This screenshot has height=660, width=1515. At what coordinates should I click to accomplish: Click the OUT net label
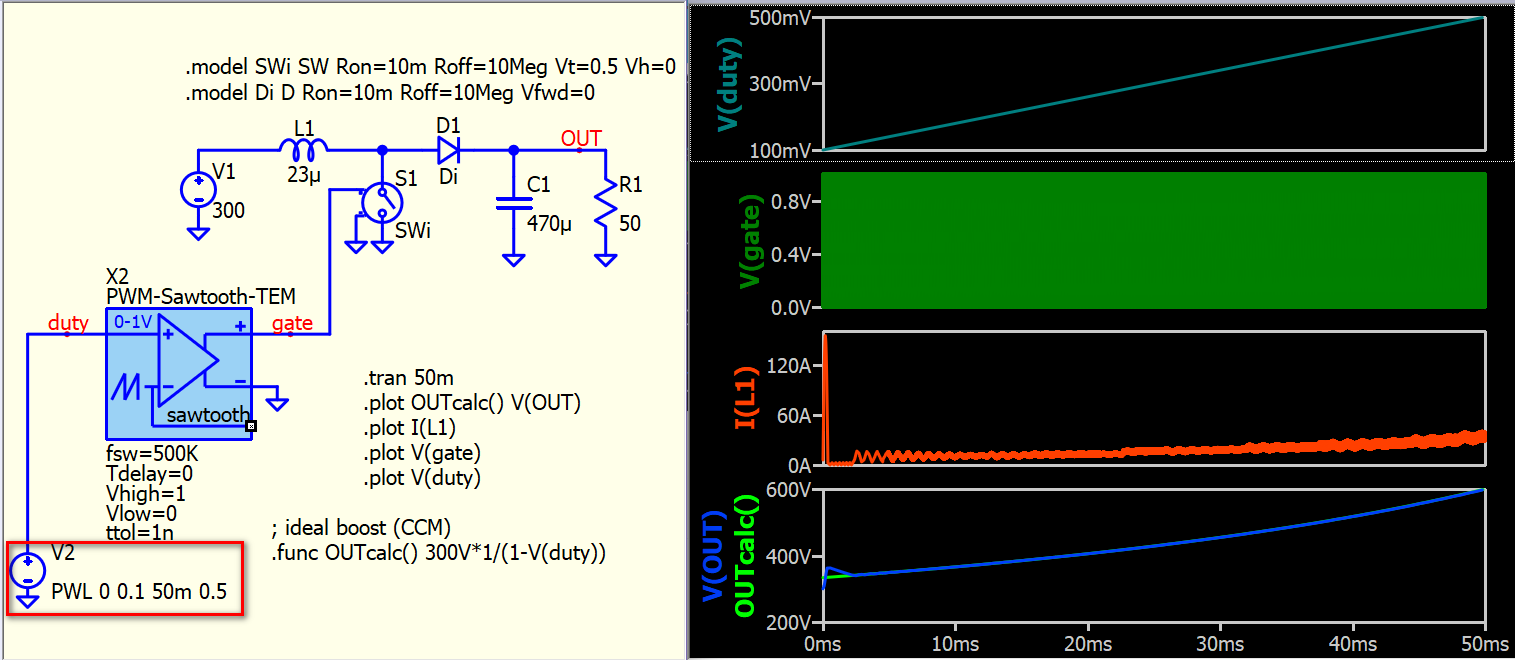coord(581,138)
